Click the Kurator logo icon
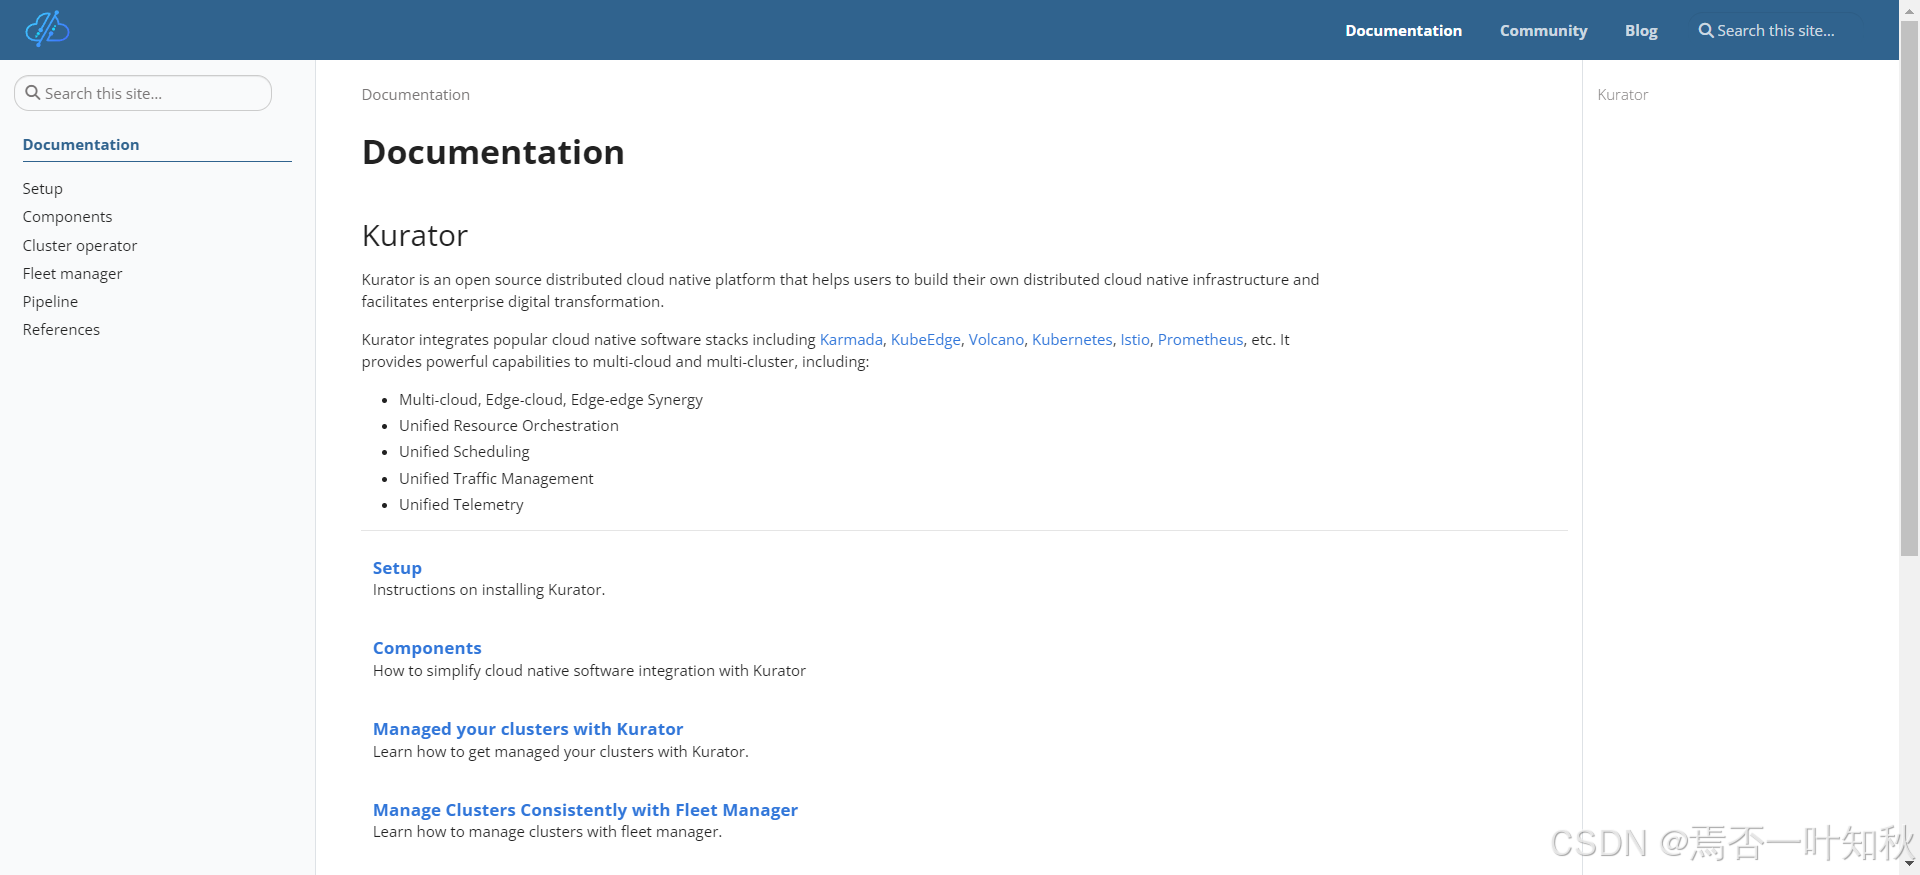The width and height of the screenshot is (1920, 875). [47, 29]
